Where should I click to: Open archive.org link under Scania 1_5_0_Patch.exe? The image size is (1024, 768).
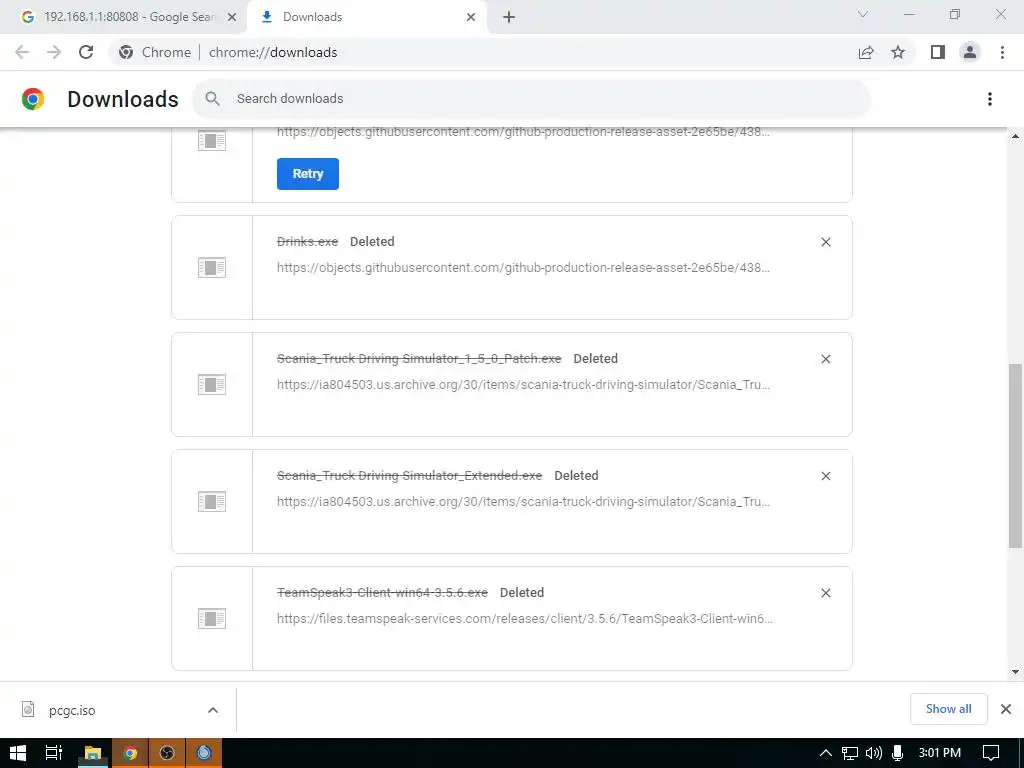coord(523,385)
